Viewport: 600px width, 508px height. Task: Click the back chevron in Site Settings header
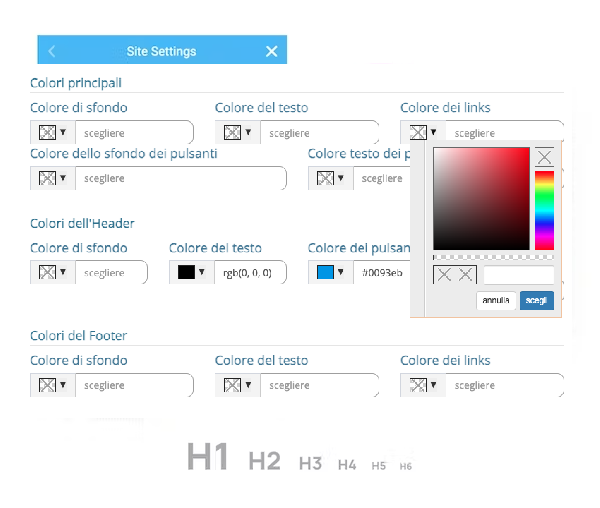(52, 51)
